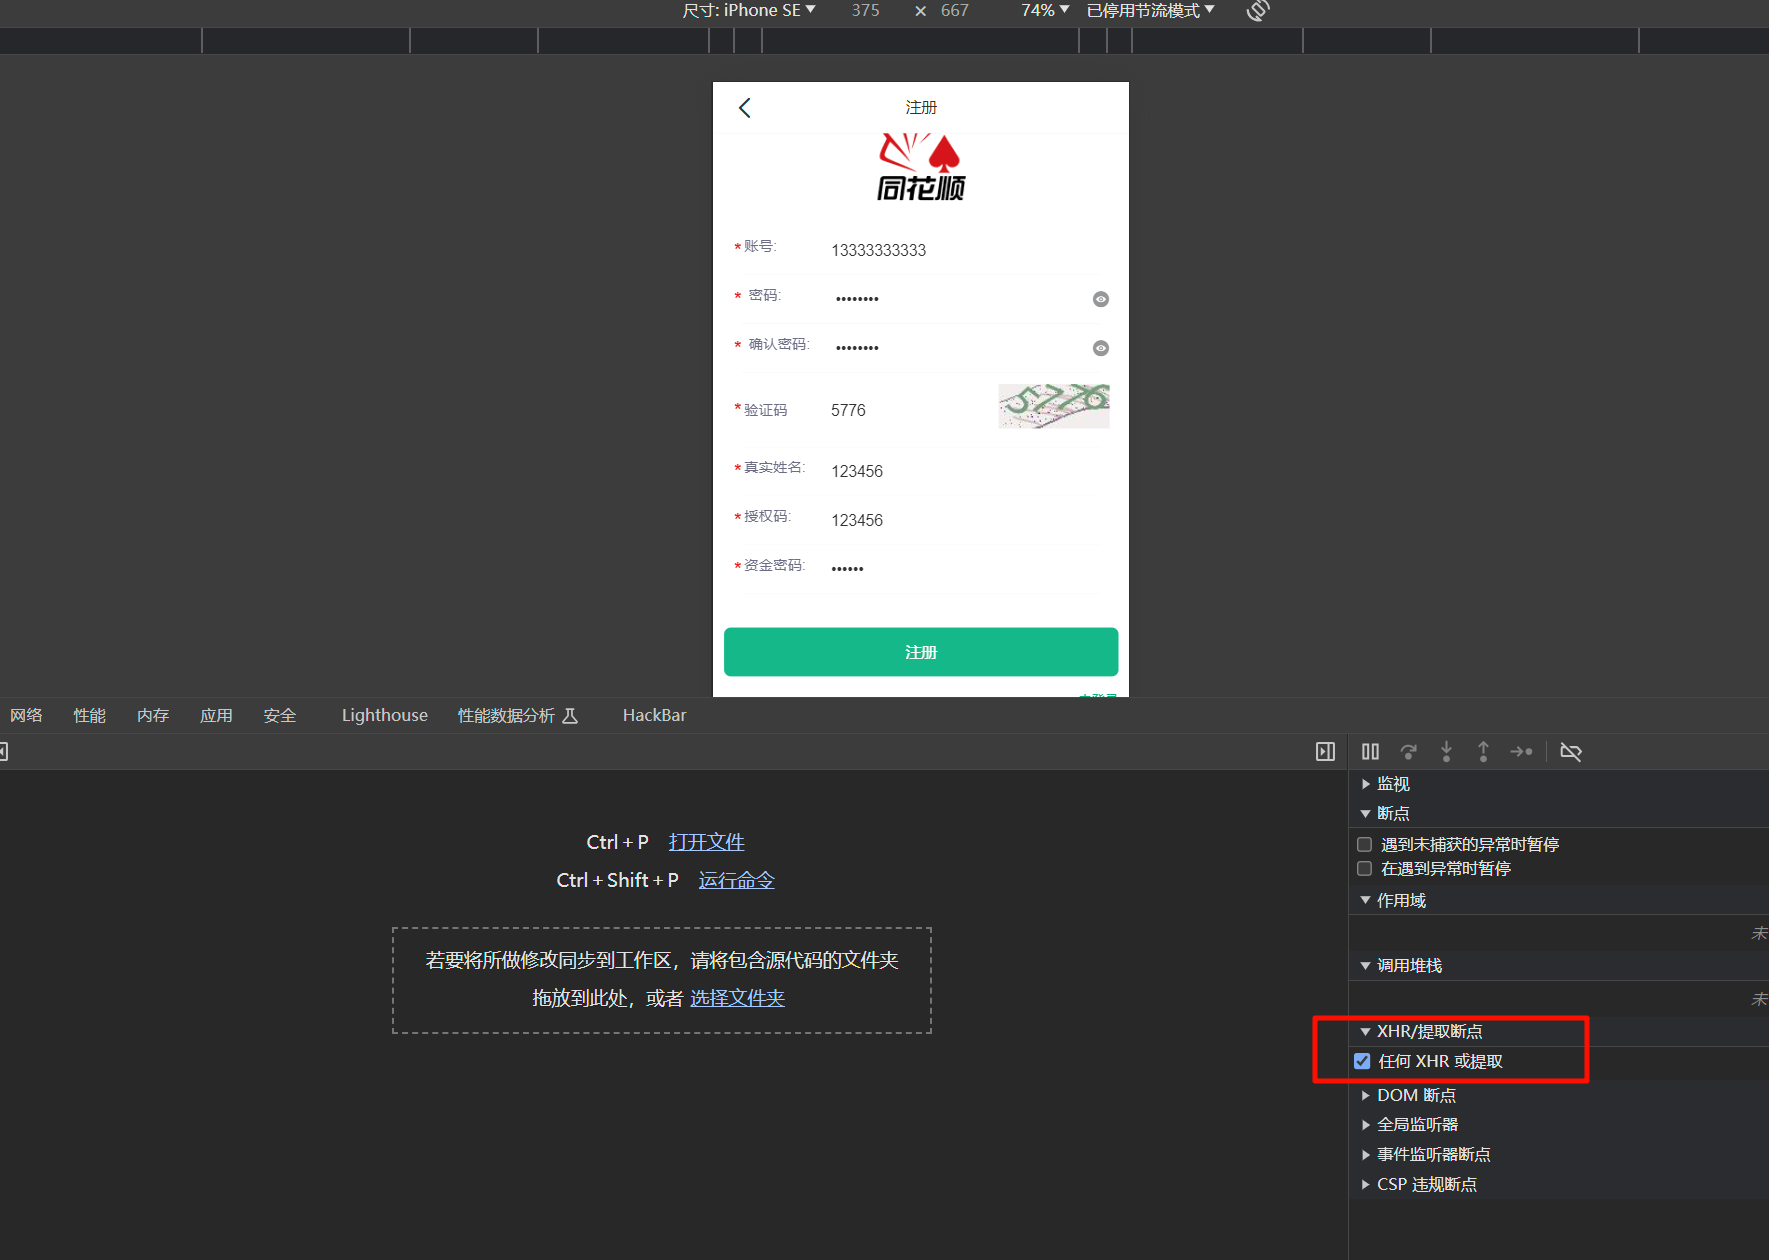Click the 验证码 input with 5776

point(908,410)
